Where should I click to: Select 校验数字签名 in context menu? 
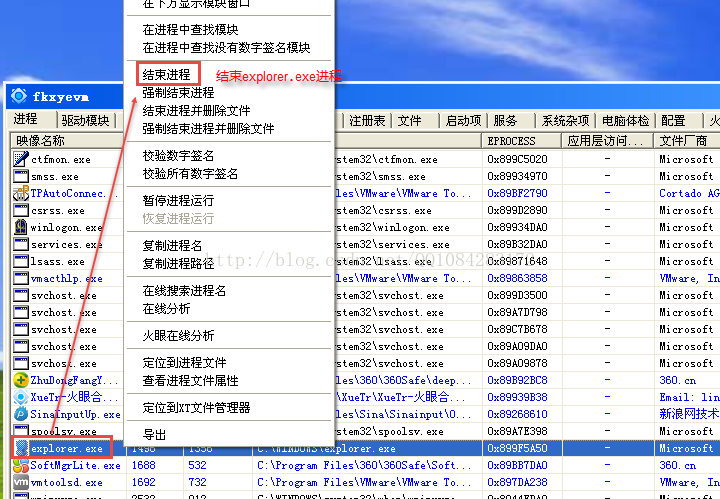[x=178, y=156]
